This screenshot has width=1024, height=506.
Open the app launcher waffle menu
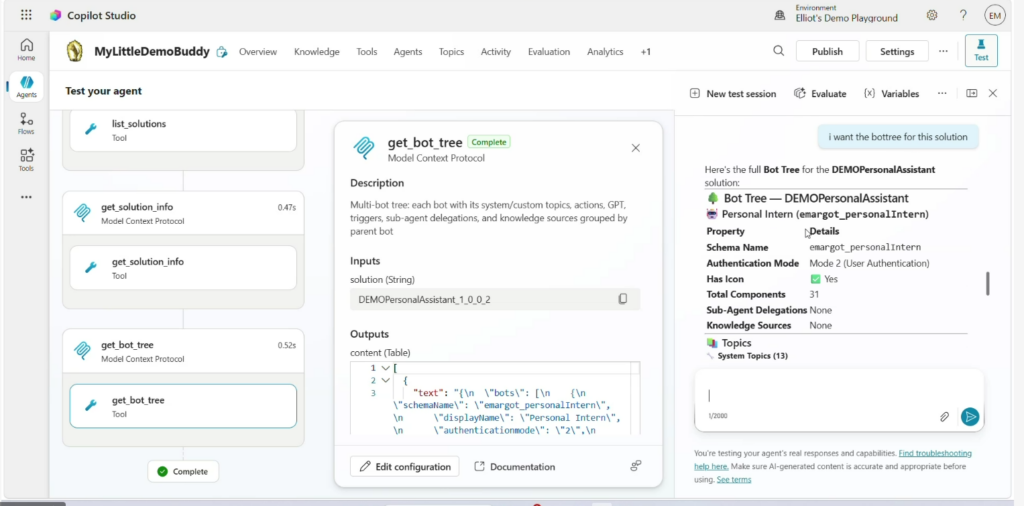pos(26,15)
